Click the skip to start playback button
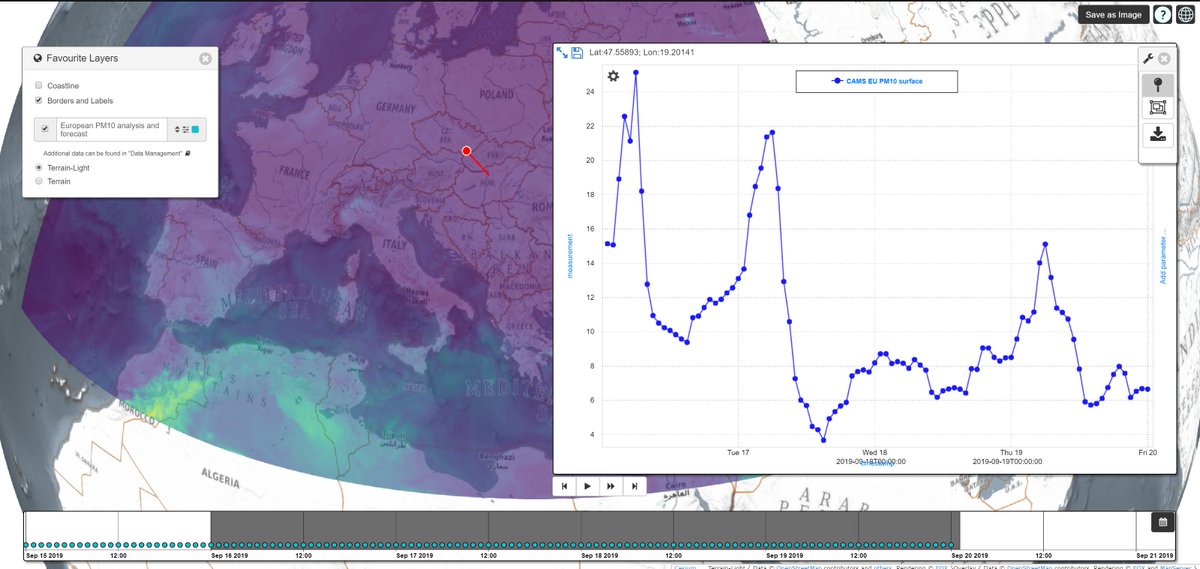Image resolution: width=1200 pixels, height=569 pixels. (x=565, y=486)
